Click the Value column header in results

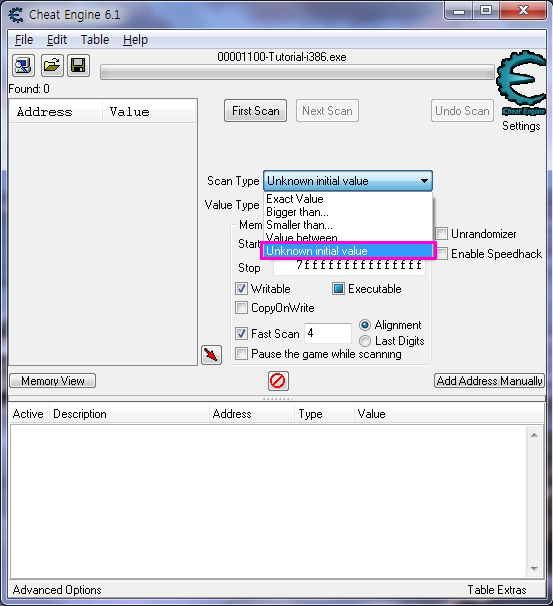pyautogui.click(x=149, y=112)
